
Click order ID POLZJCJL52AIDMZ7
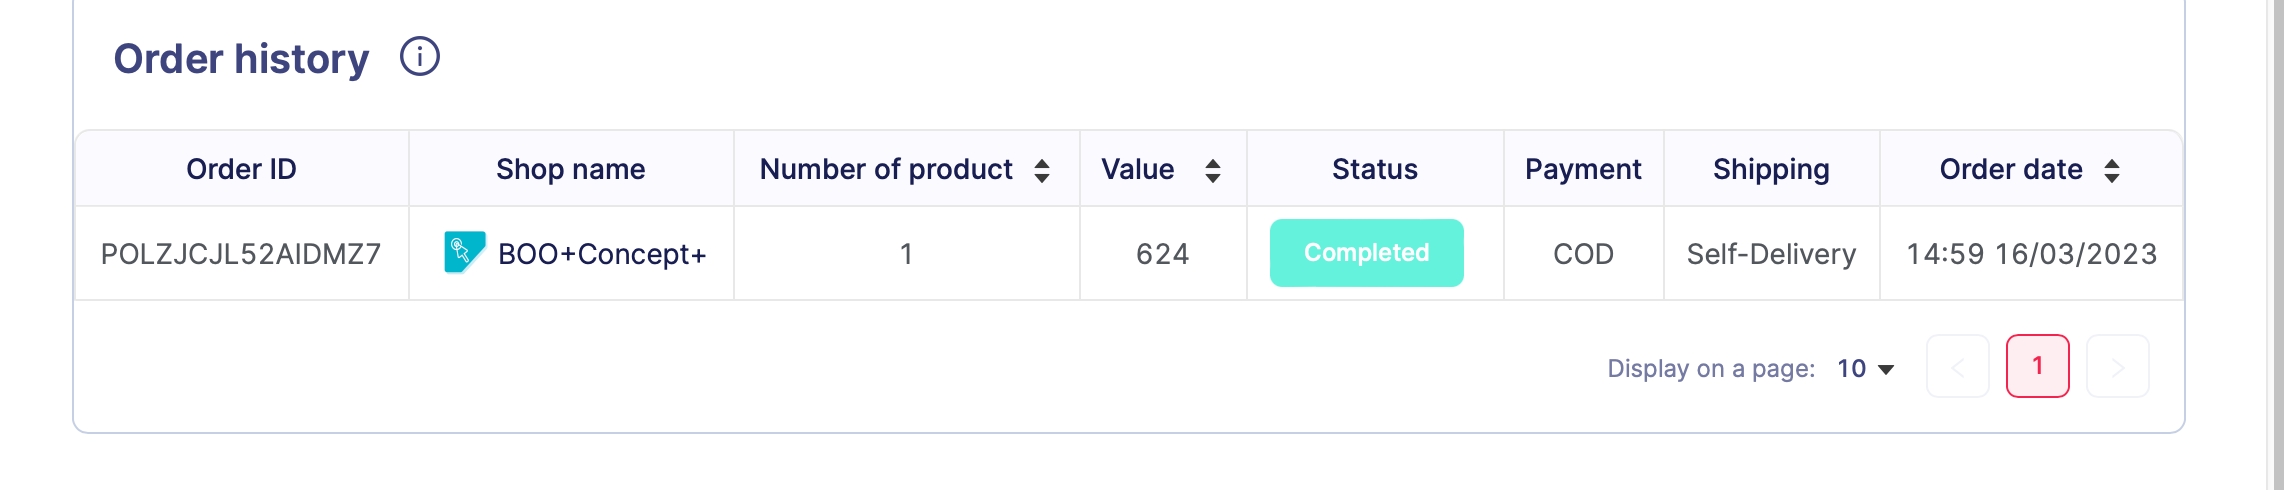241,254
